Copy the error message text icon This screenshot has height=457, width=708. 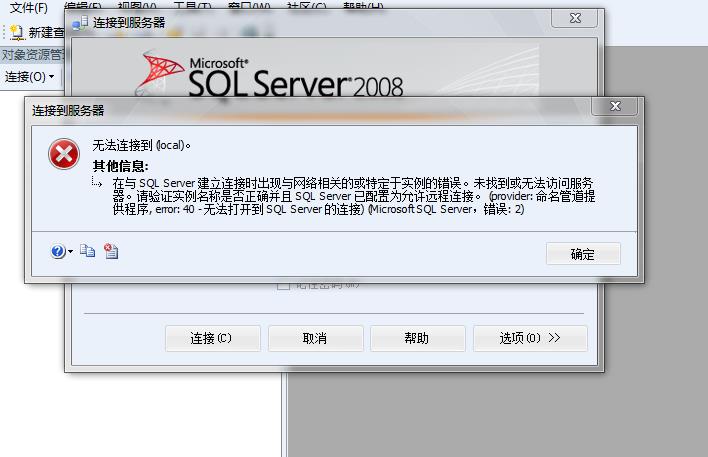[88, 251]
